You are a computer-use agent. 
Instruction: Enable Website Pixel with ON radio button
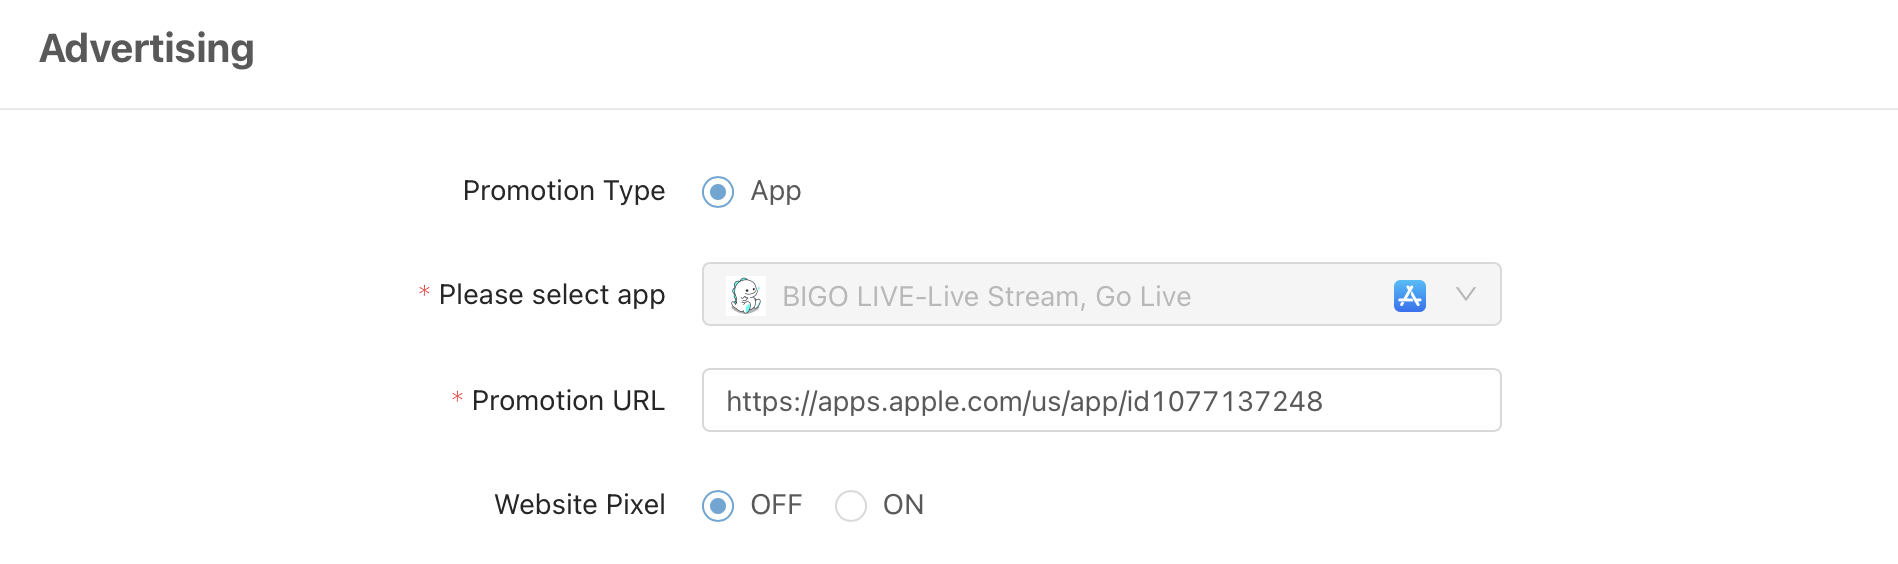click(x=851, y=506)
